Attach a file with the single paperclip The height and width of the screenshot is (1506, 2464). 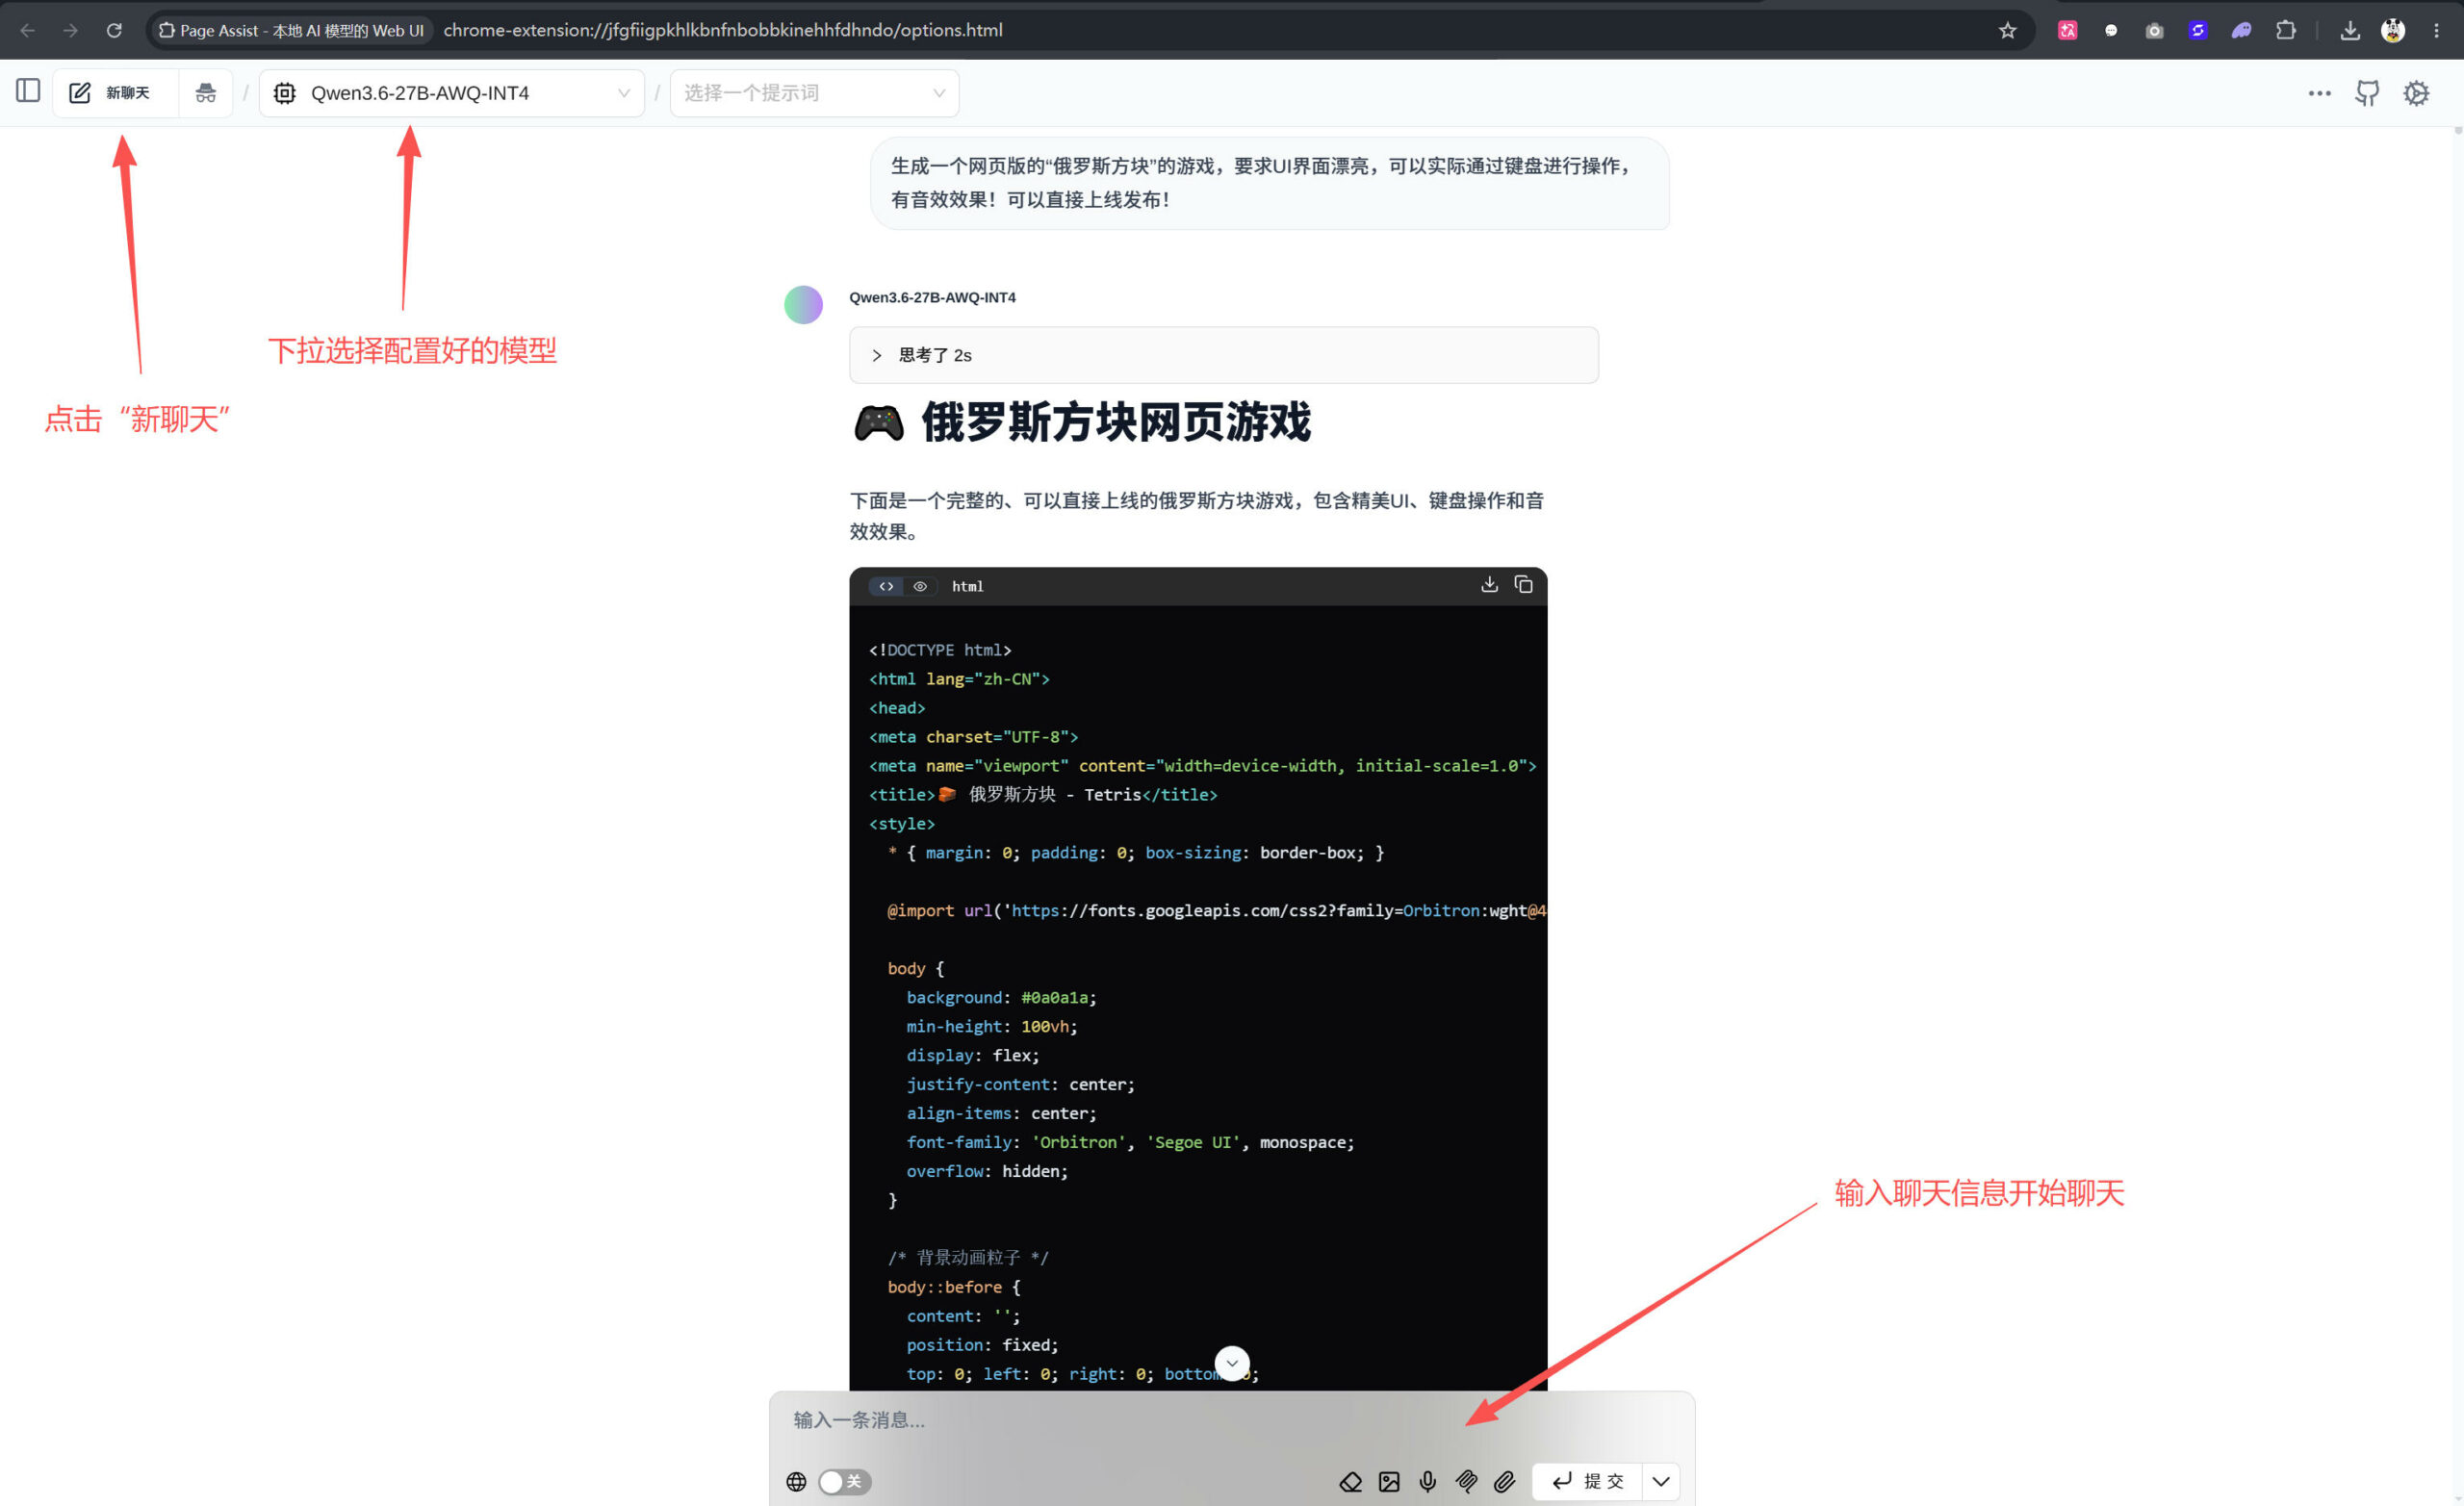1504,1481
